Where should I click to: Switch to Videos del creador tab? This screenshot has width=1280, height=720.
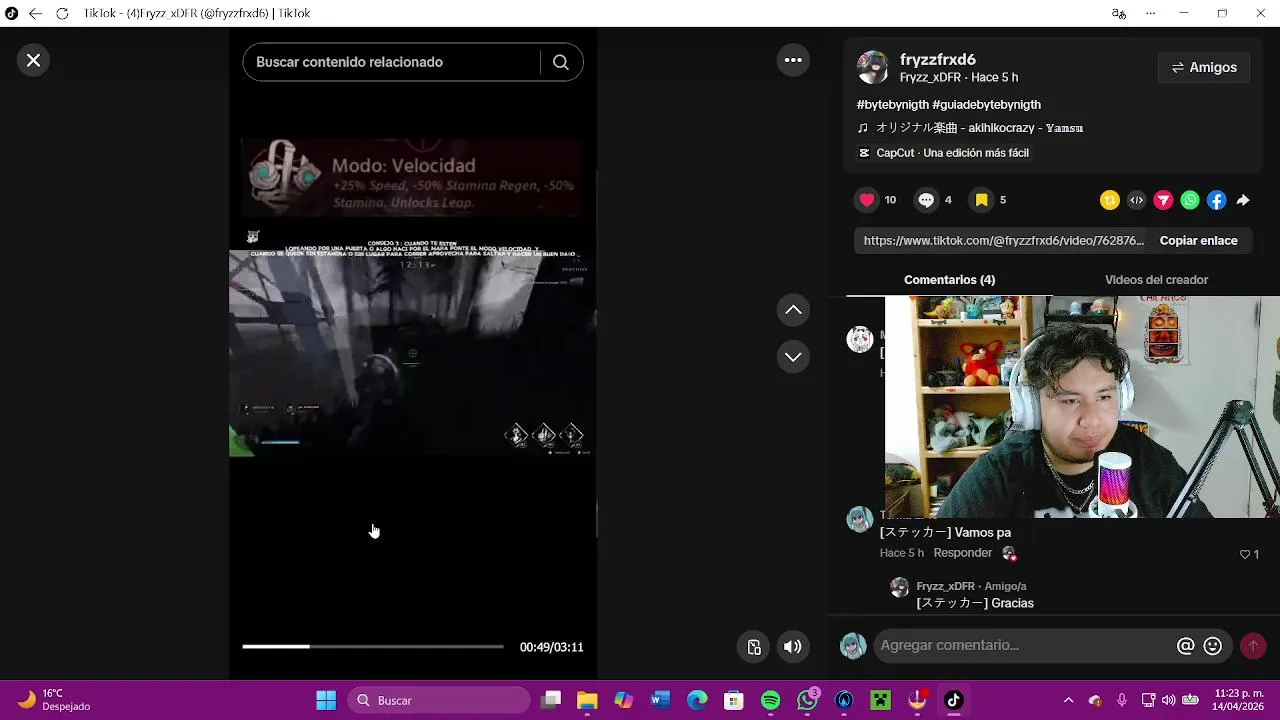(1156, 280)
